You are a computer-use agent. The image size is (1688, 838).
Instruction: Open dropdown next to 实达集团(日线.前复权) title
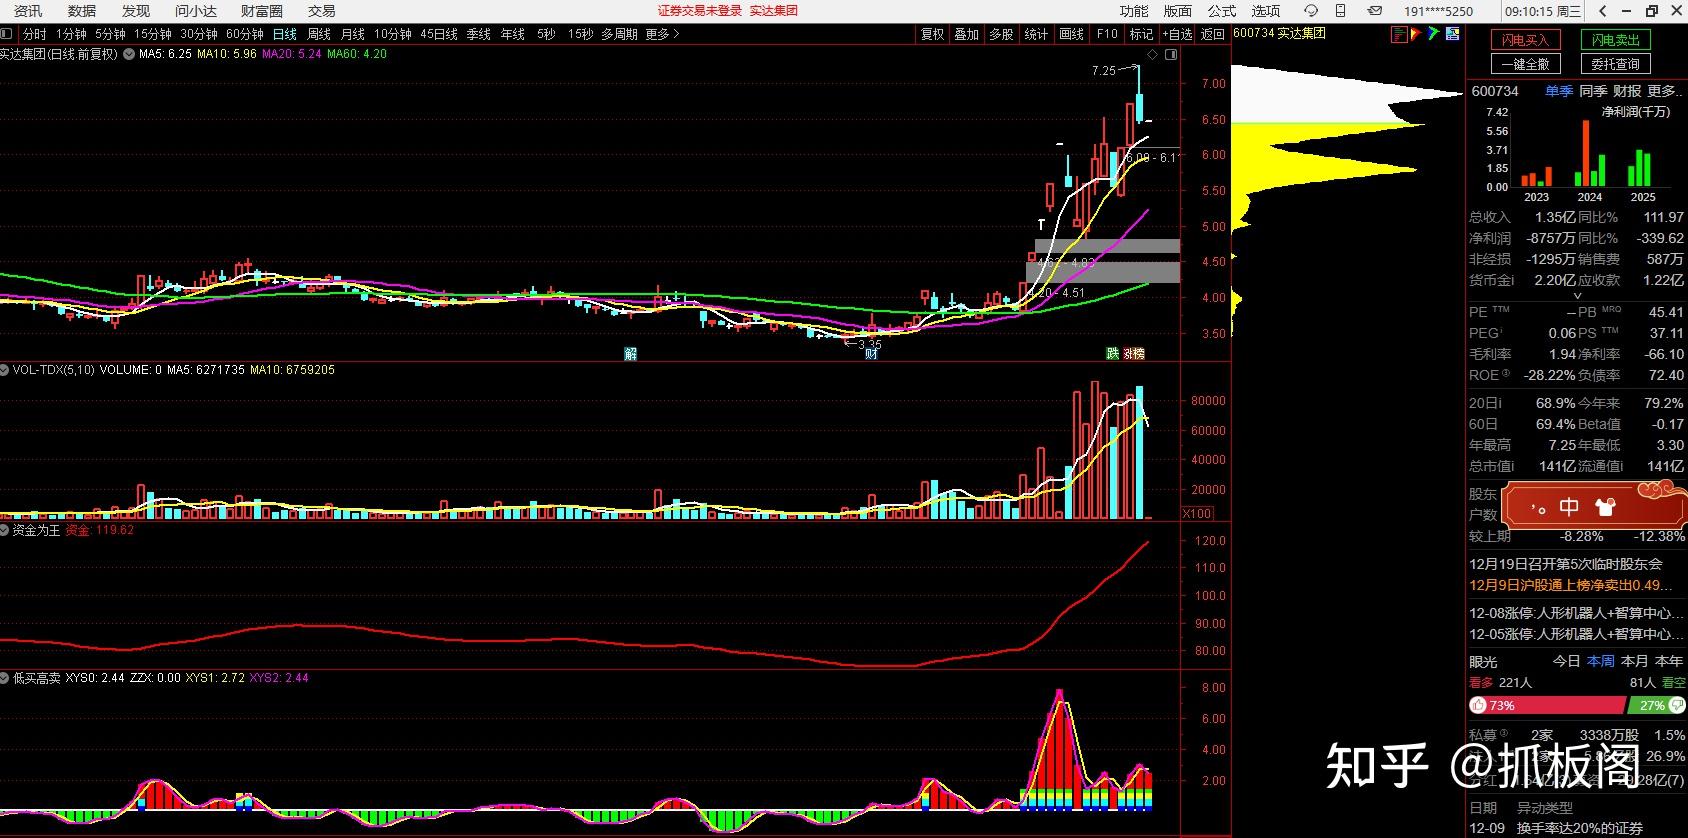point(128,55)
